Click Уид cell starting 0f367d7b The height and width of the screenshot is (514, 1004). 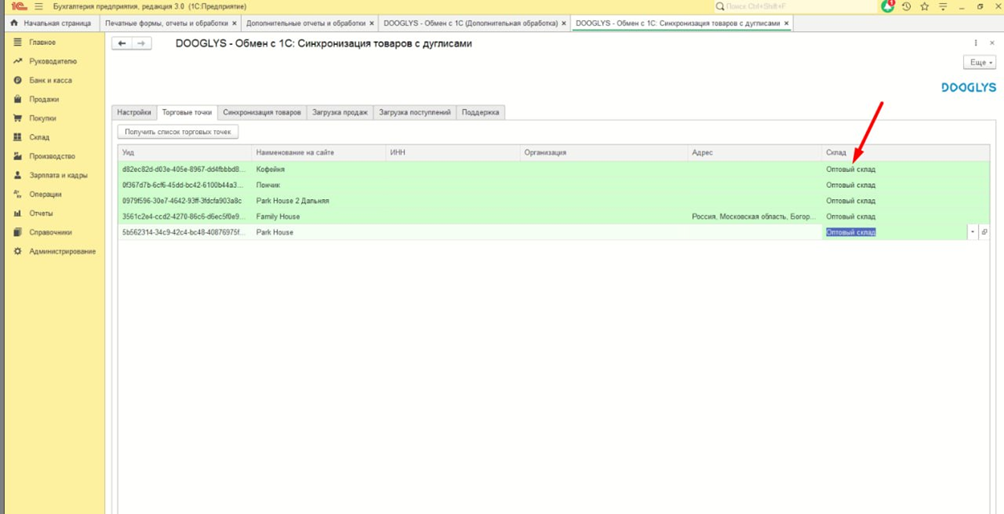pos(184,185)
